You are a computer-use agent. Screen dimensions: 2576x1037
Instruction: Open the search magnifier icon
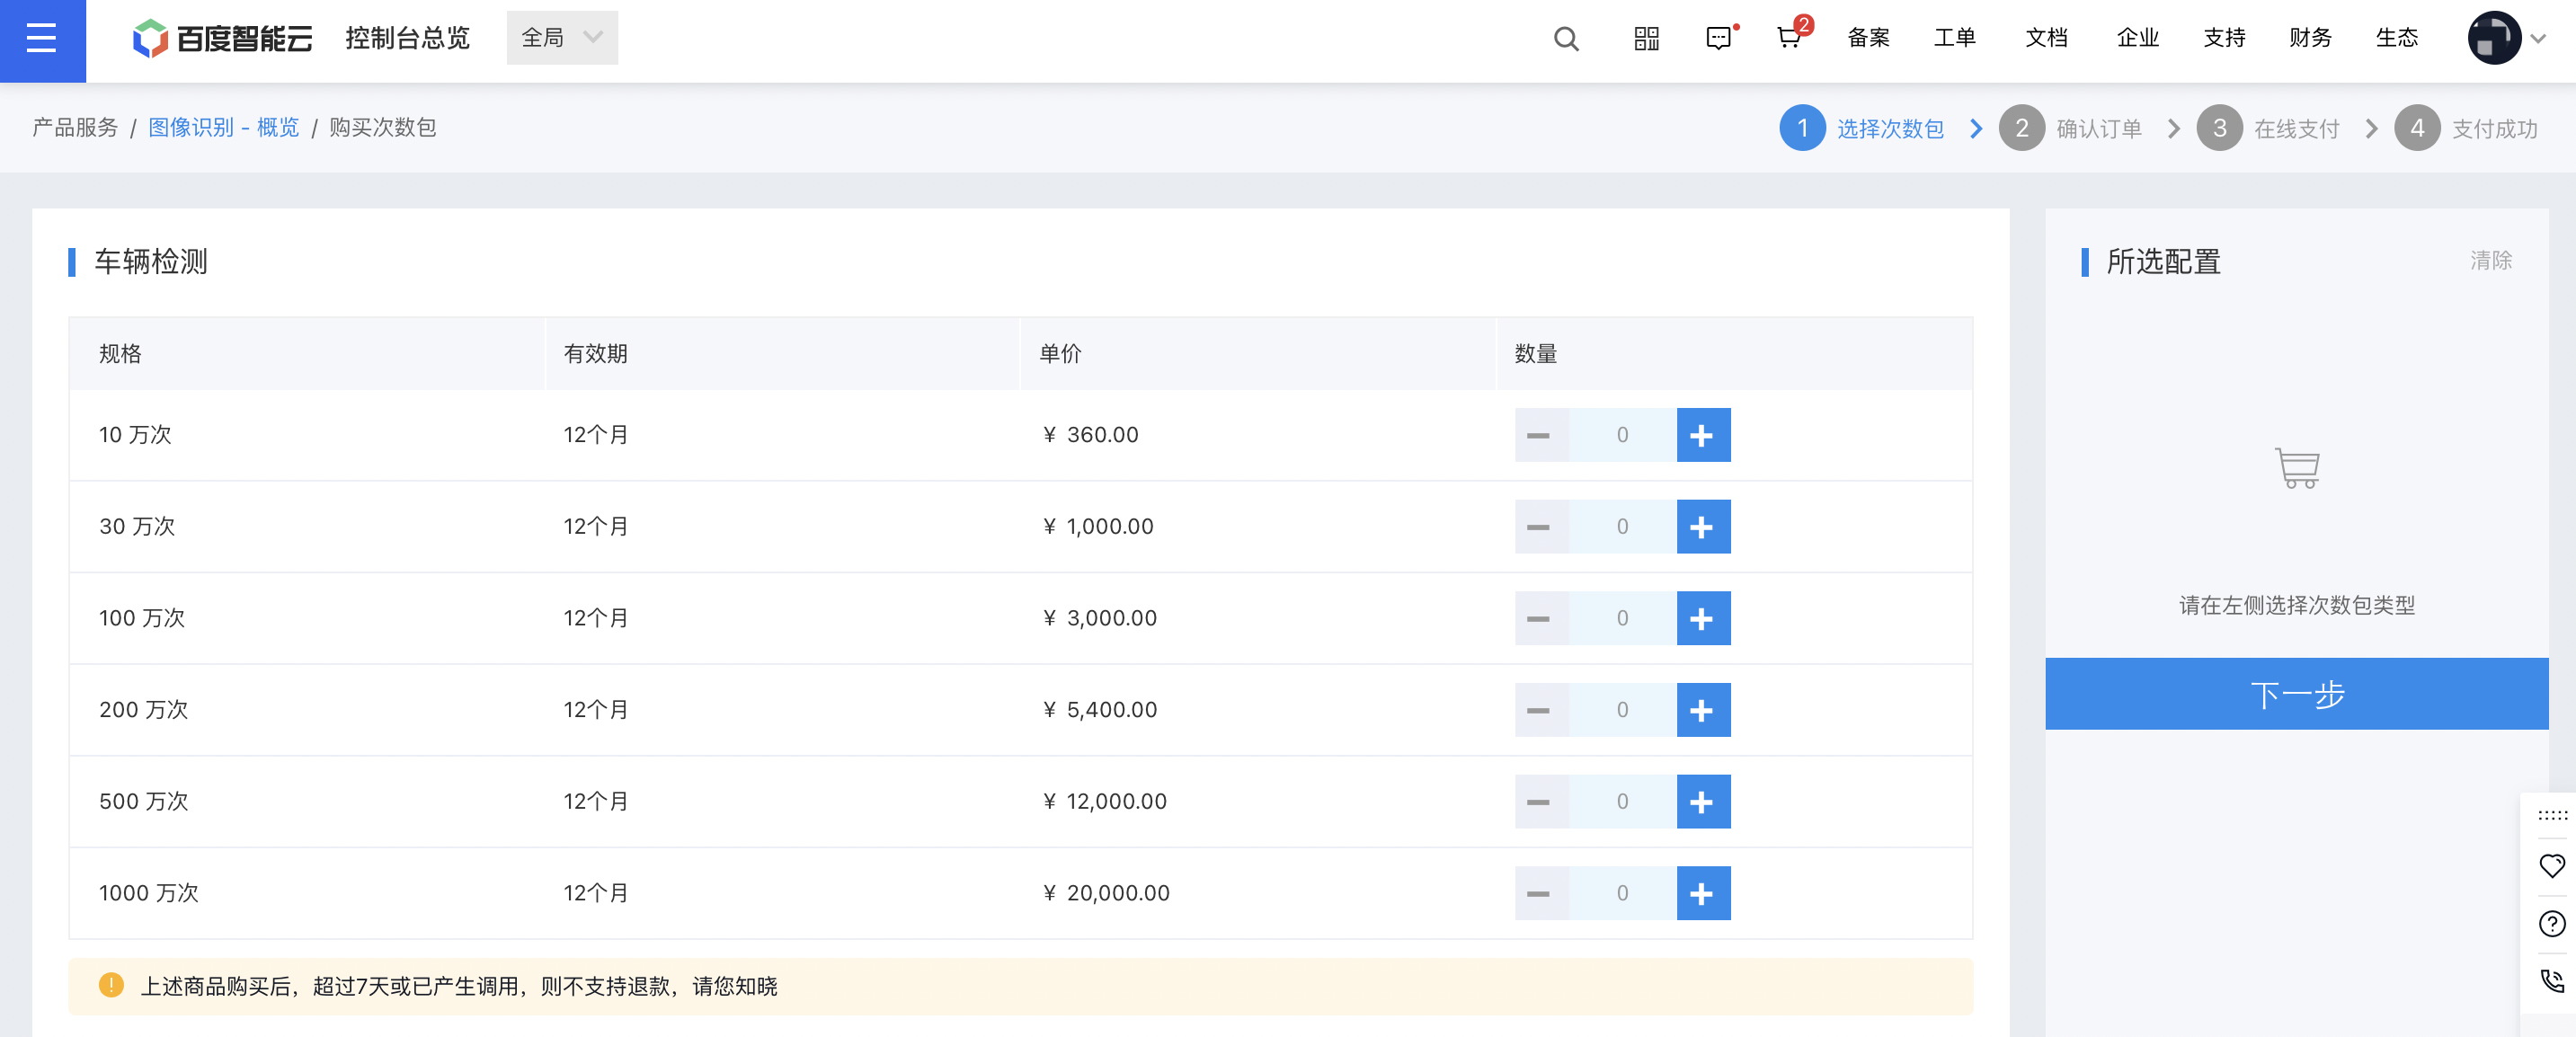click(x=1566, y=39)
